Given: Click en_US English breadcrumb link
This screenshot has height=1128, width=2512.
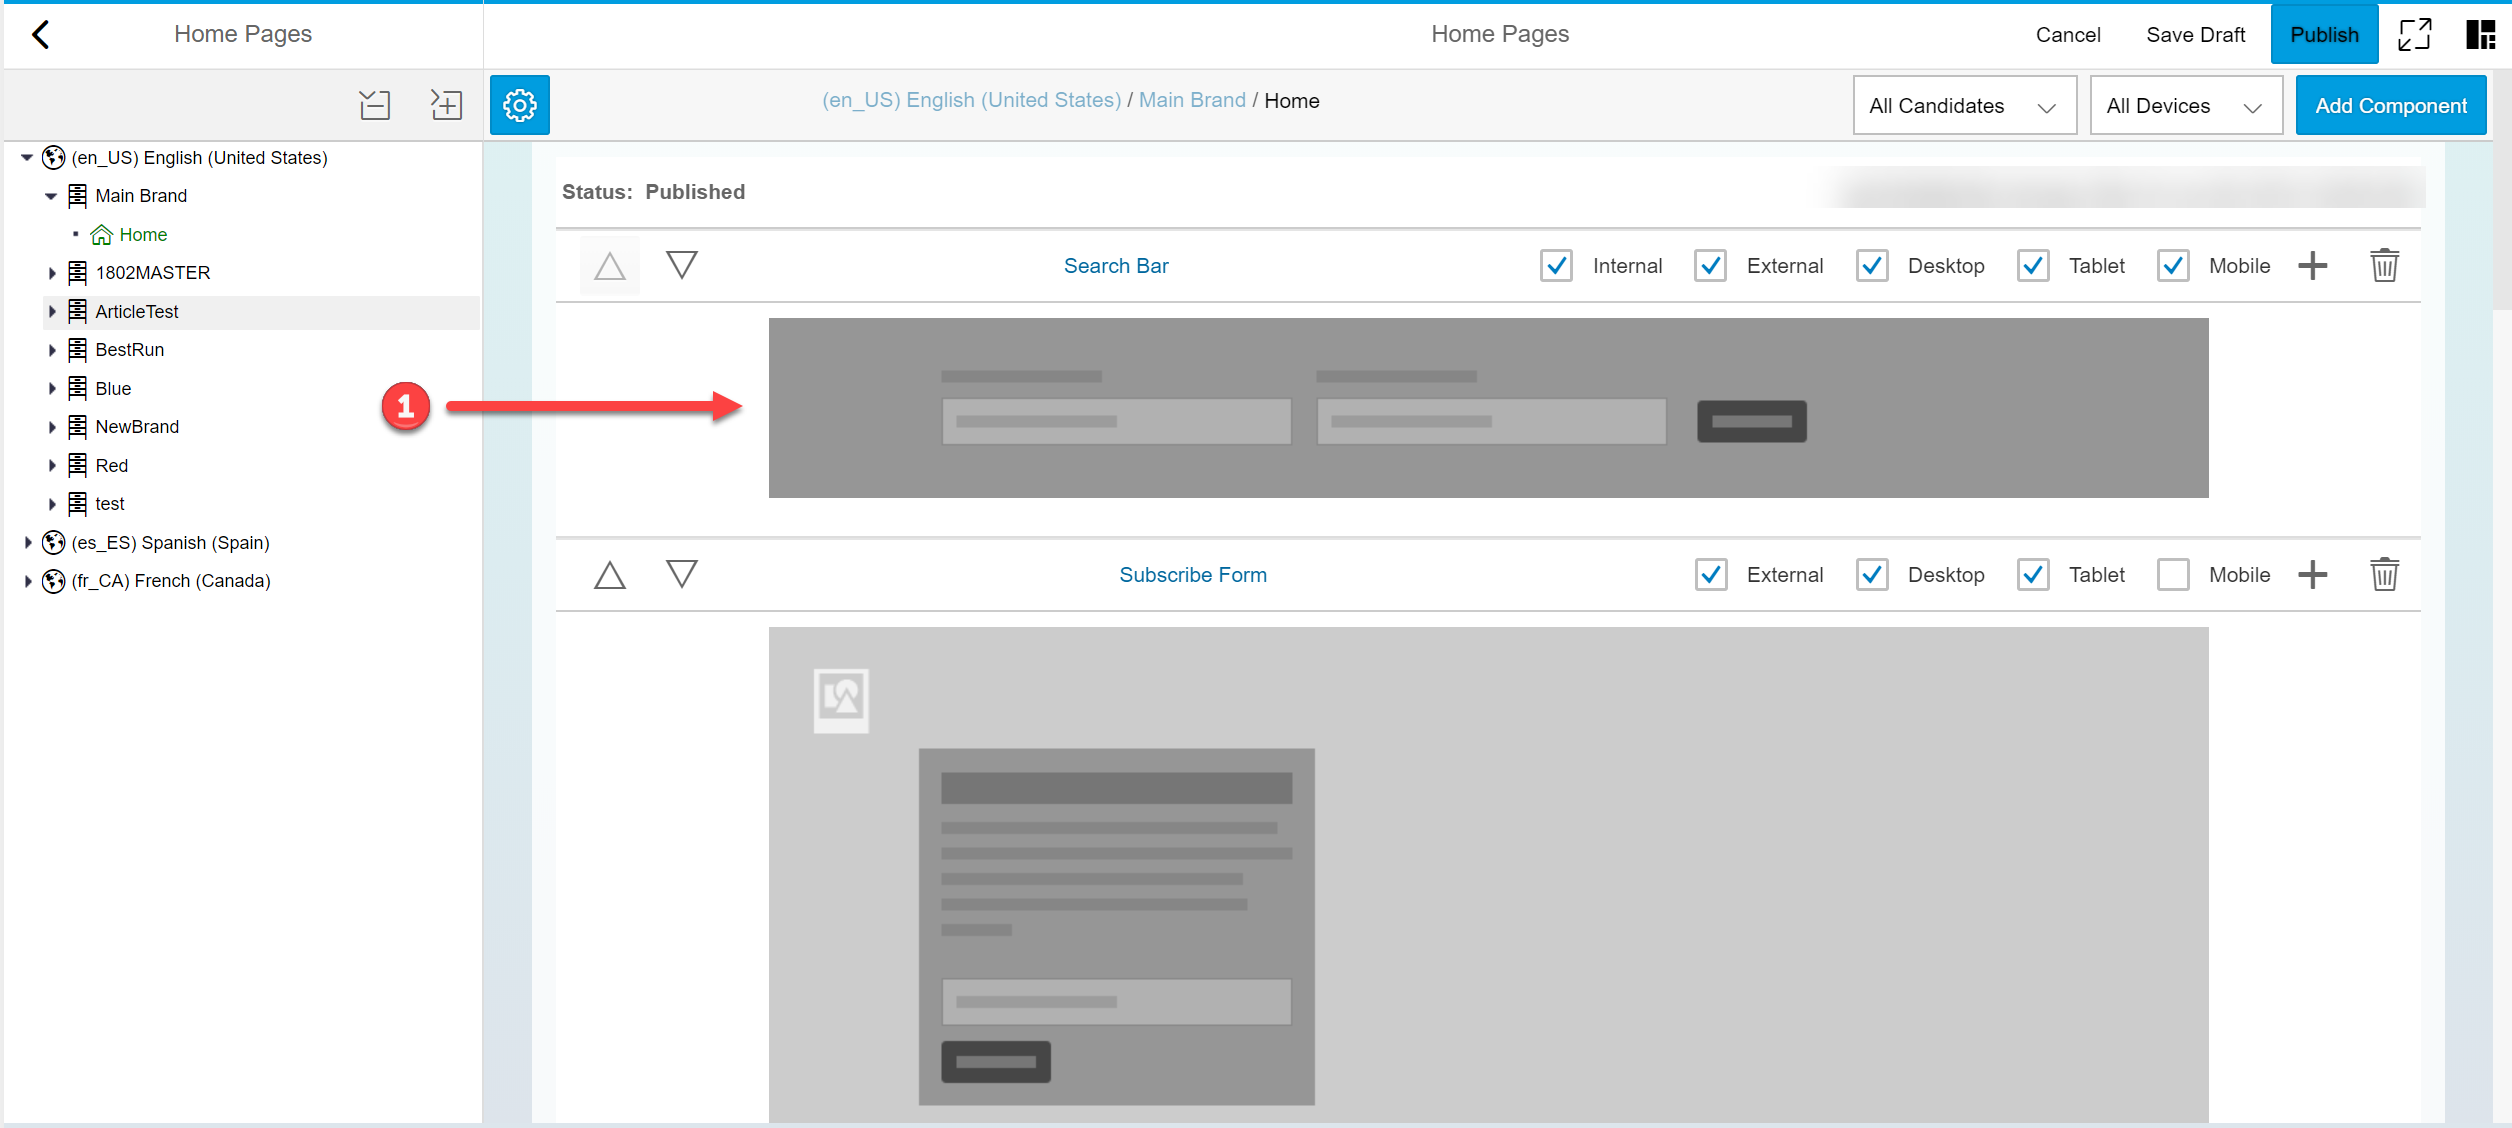Looking at the screenshot, I should click(x=972, y=101).
